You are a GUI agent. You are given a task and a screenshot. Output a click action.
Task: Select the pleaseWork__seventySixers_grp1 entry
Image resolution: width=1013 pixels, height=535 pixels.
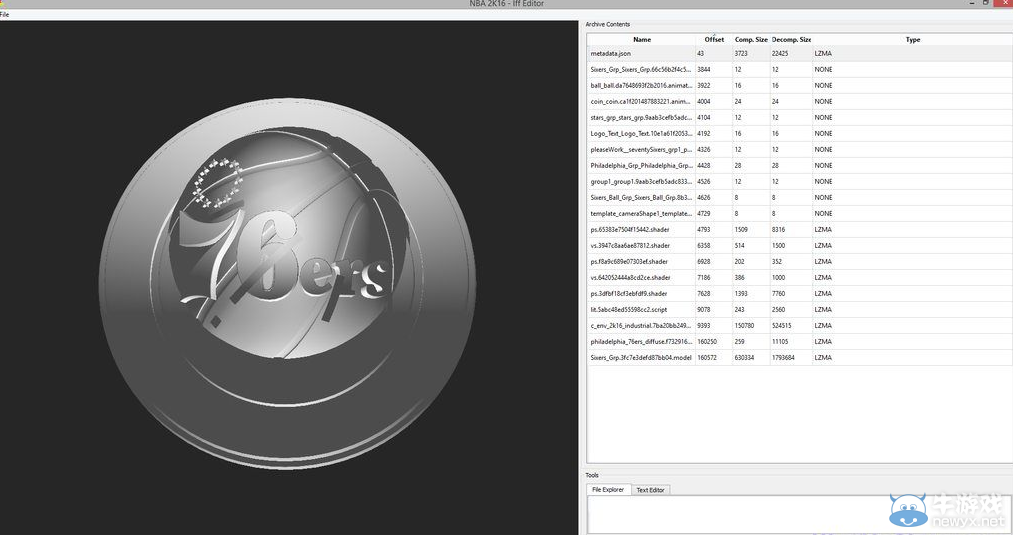pos(642,150)
